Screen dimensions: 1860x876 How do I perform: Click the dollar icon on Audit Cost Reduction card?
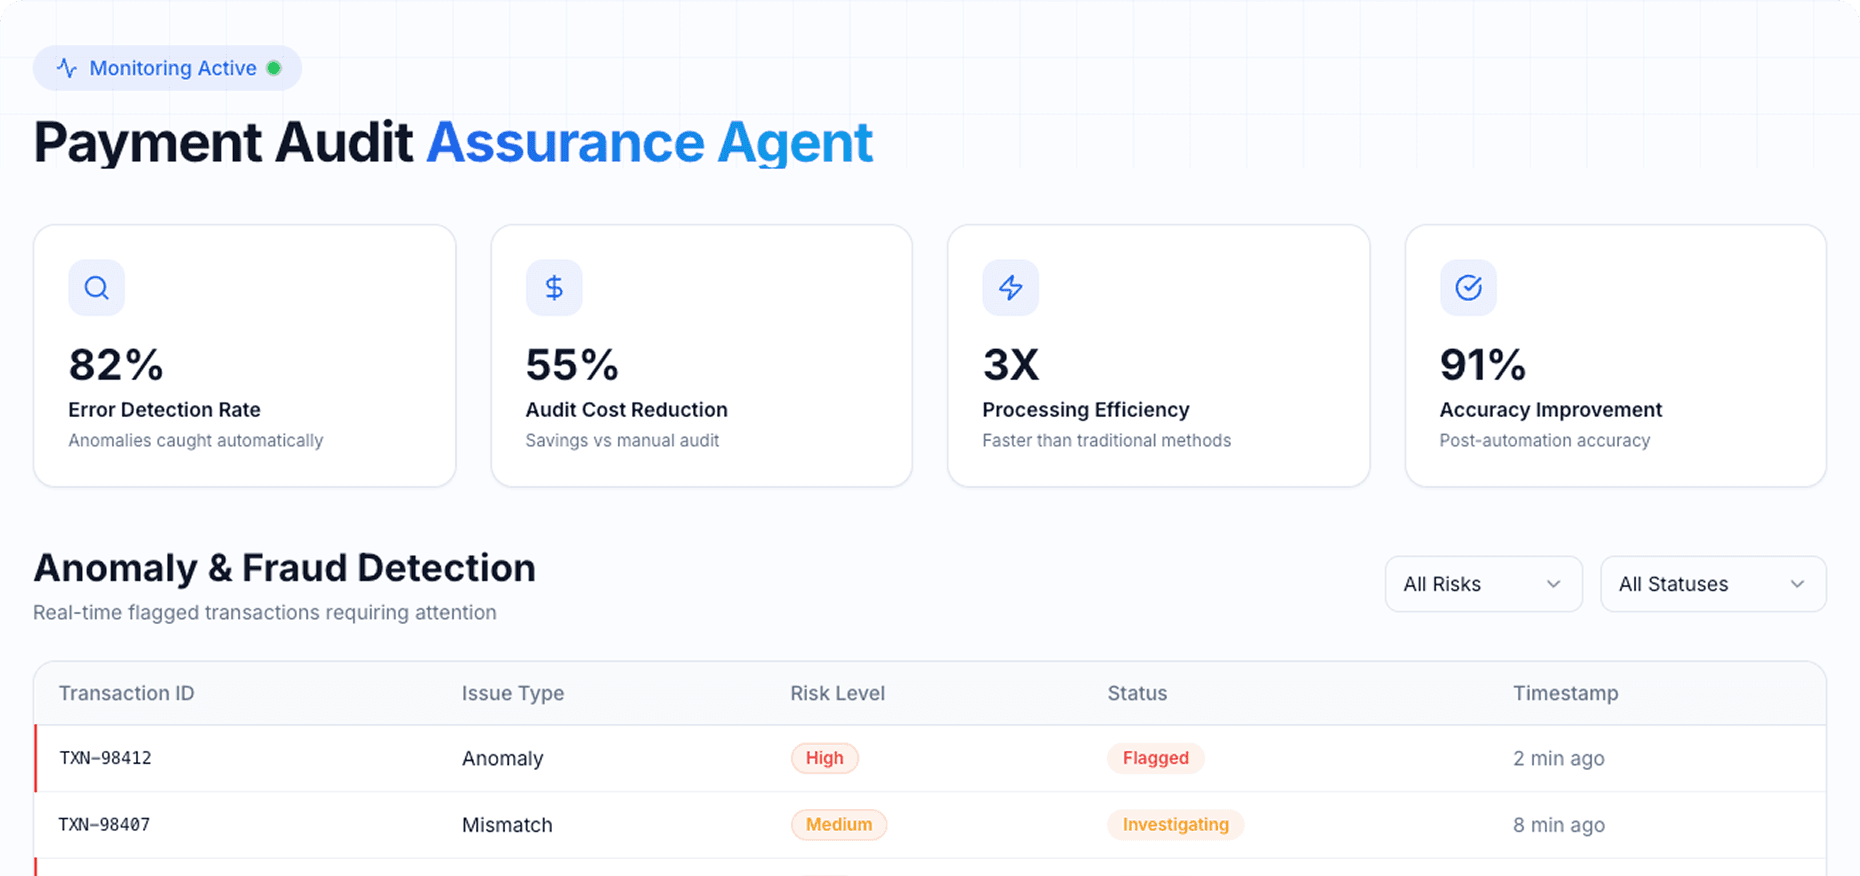click(x=554, y=288)
